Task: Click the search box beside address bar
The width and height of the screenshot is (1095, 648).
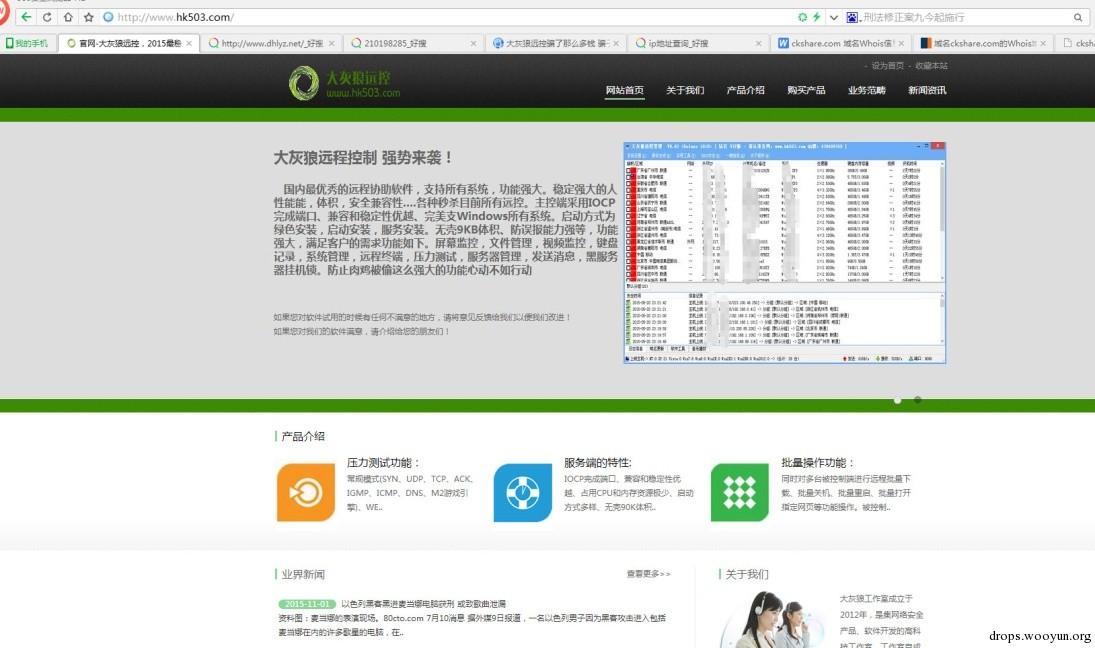Action: [x=967, y=17]
